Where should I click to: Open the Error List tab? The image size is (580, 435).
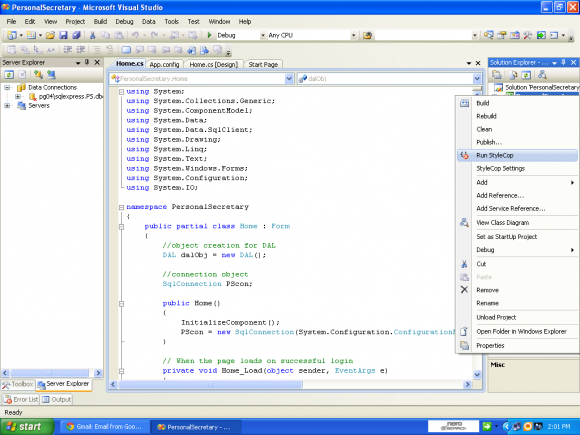[x=21, y=399]
